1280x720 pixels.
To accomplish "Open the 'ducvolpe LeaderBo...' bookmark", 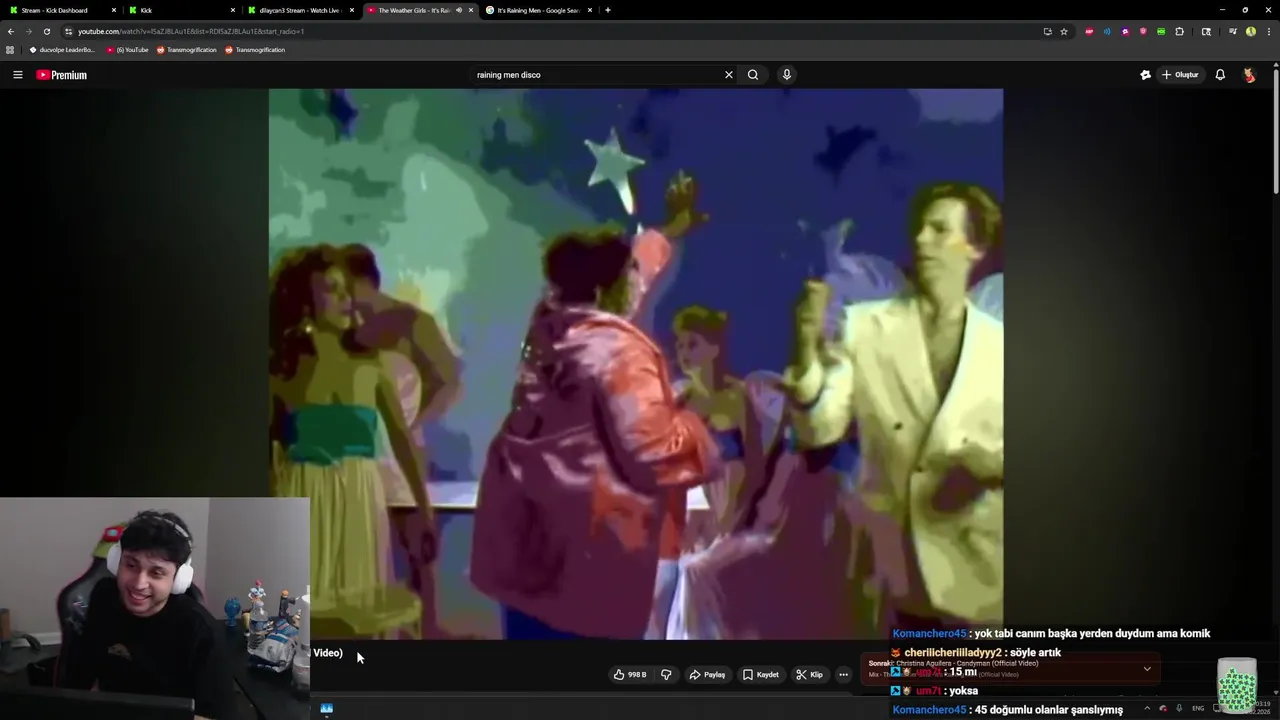I will click(63, 50).
